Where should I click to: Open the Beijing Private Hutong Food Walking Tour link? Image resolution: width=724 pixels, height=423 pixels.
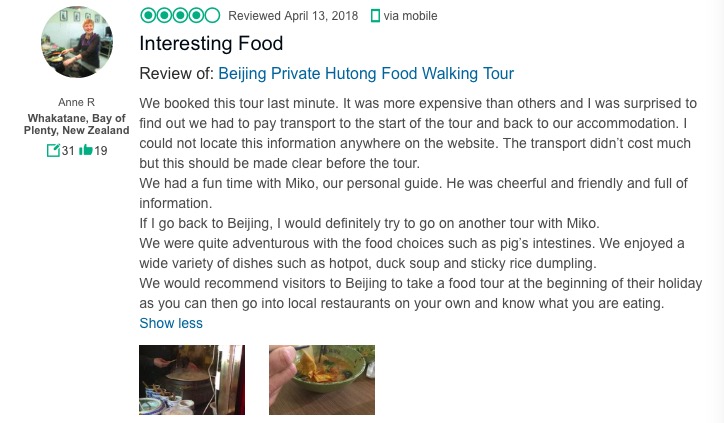(x=366, y=74)
